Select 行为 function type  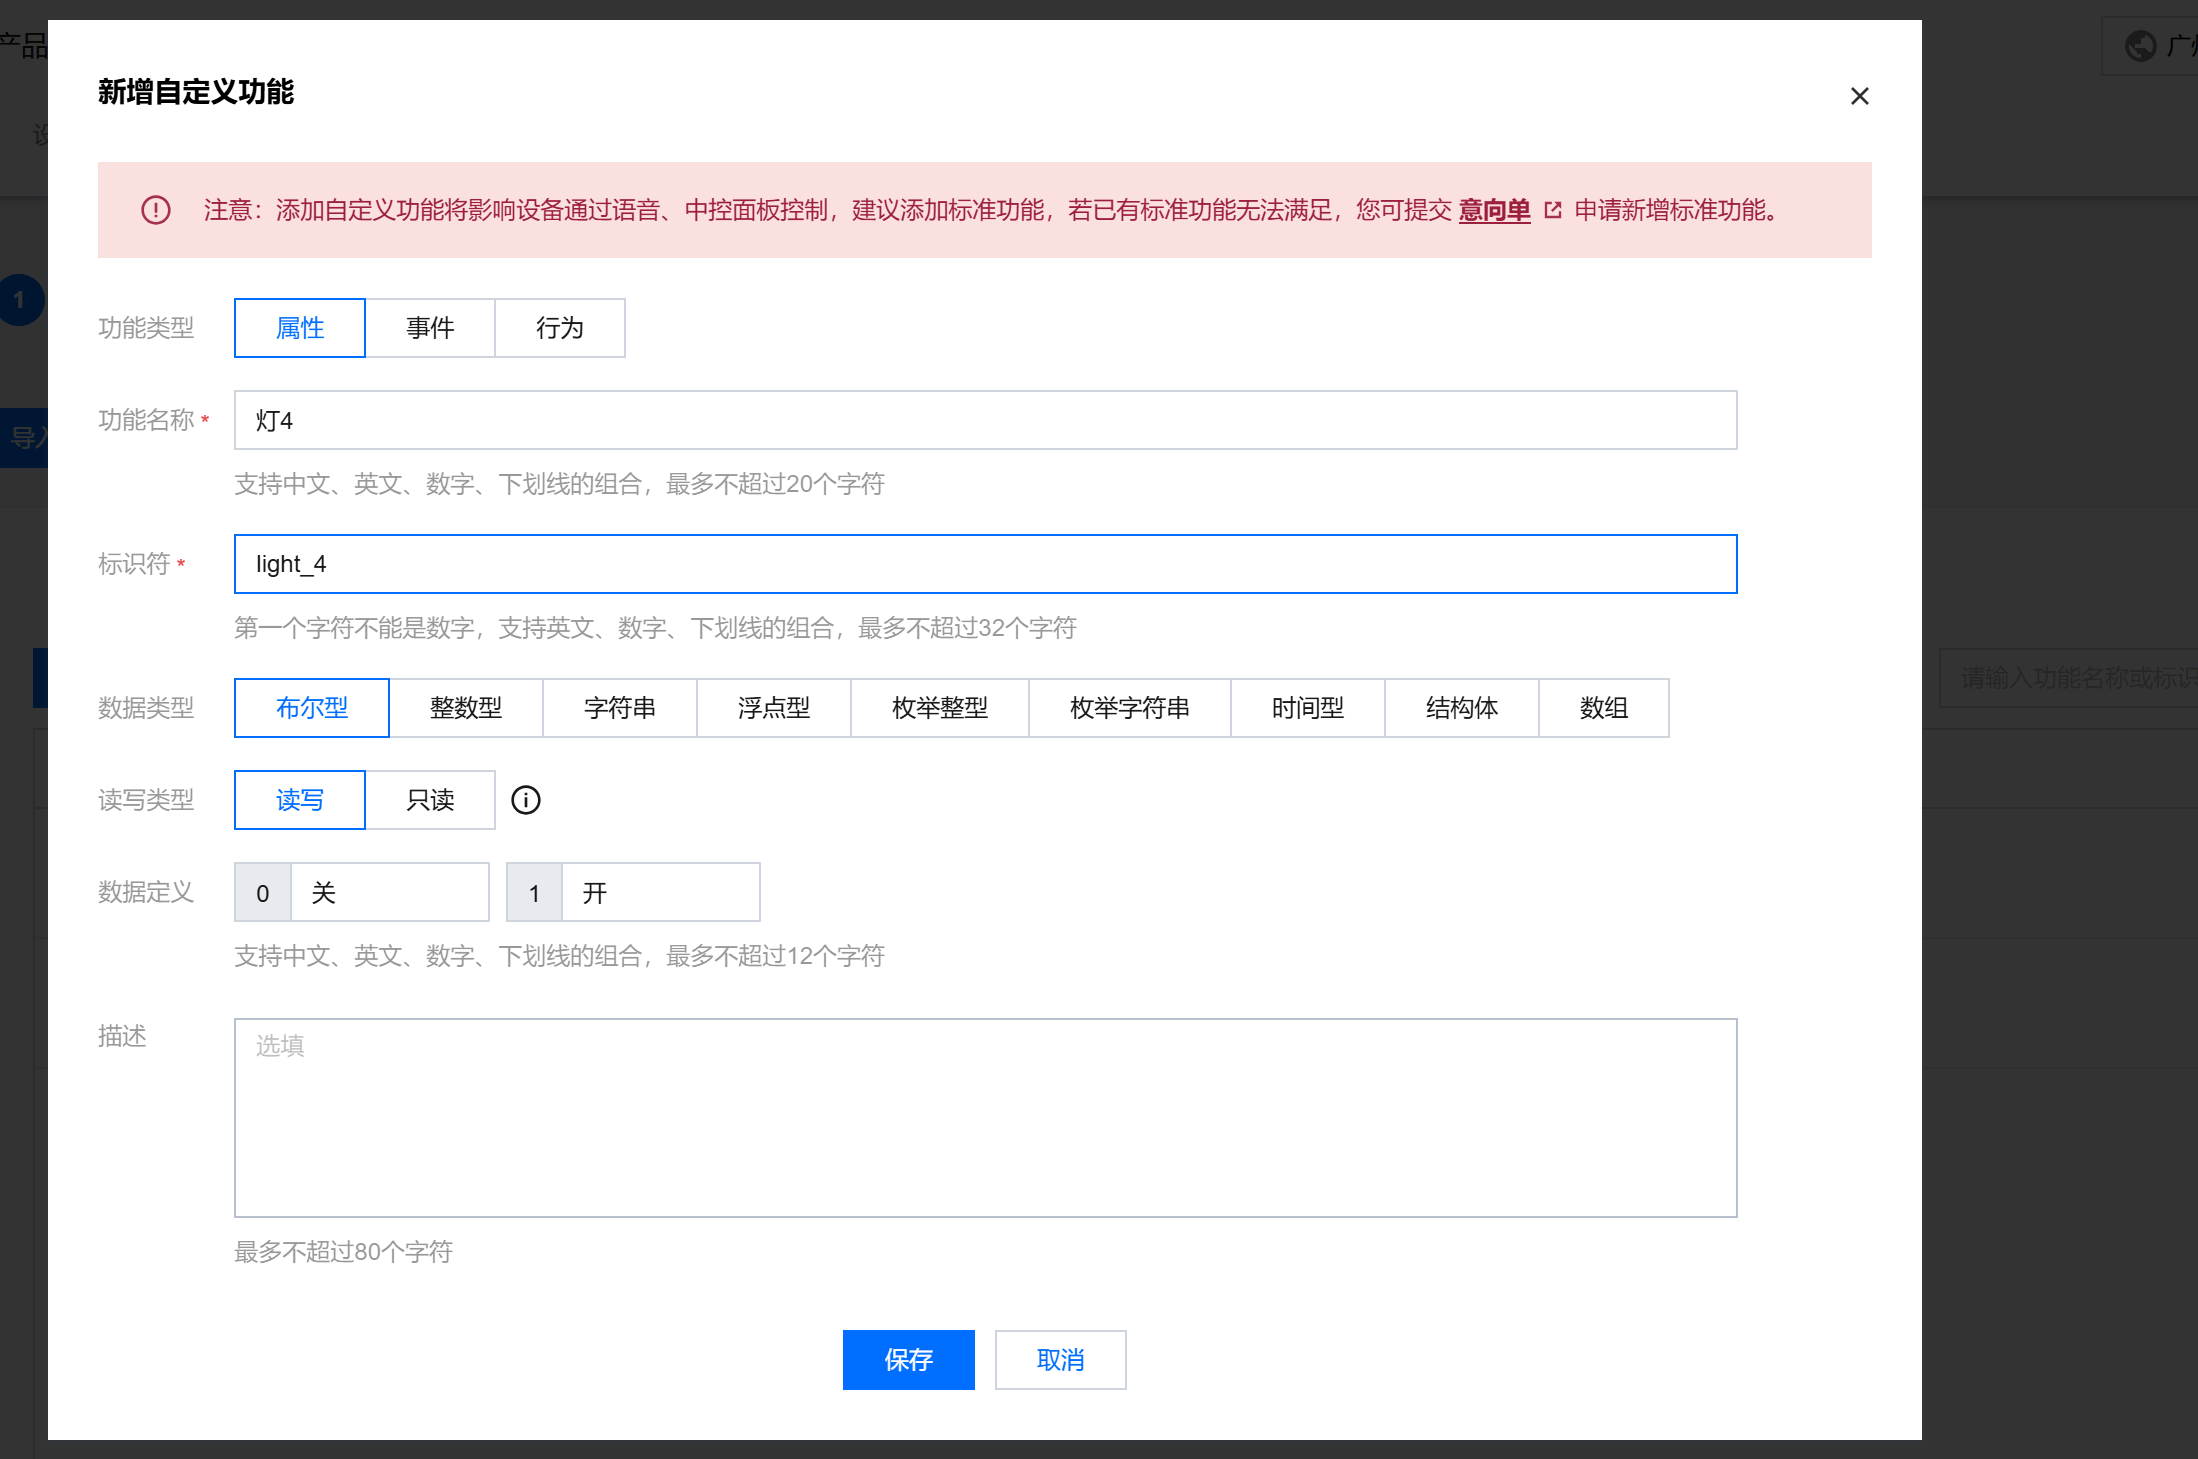coord(560,328)
